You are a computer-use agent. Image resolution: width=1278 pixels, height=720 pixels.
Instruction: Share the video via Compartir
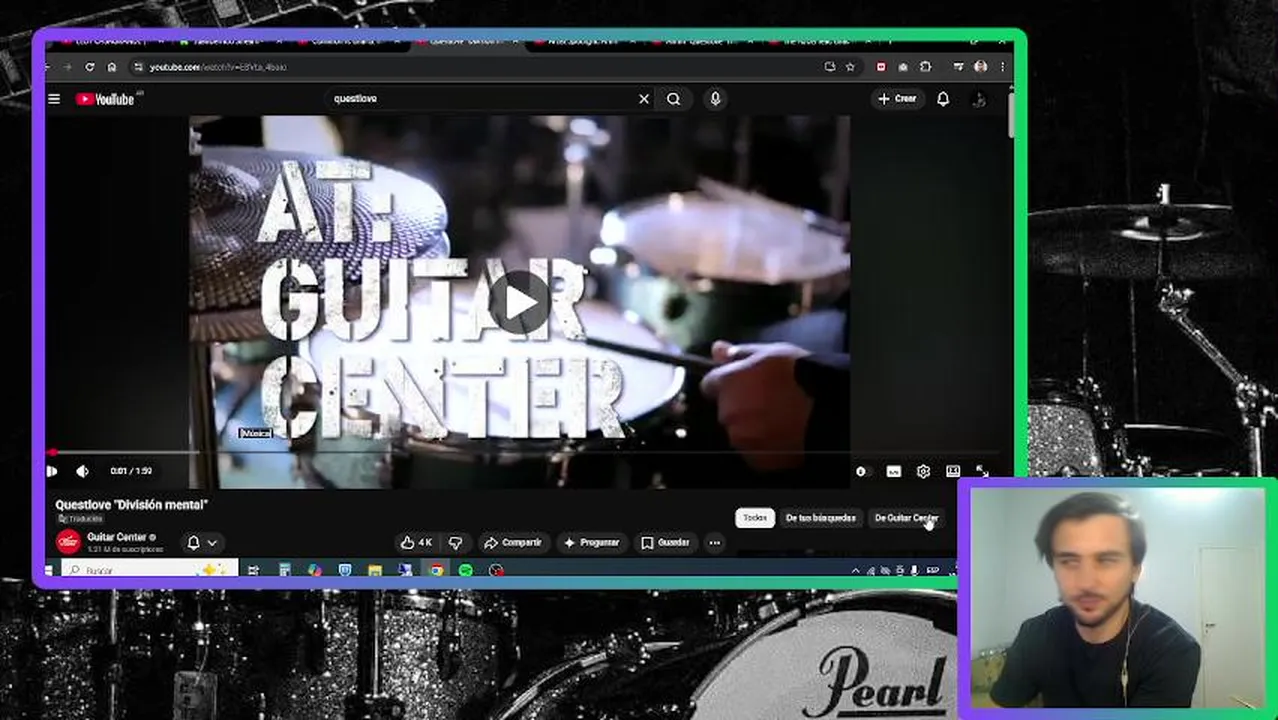pyautogui.click(x=512, y=543)
